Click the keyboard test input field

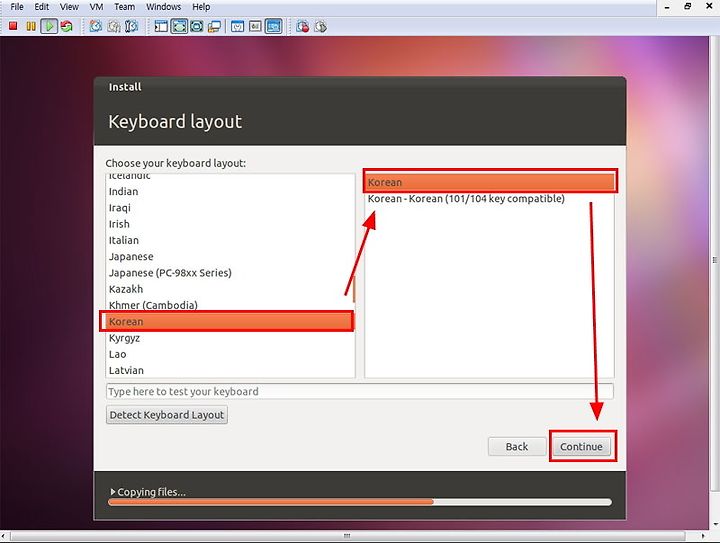360,392
